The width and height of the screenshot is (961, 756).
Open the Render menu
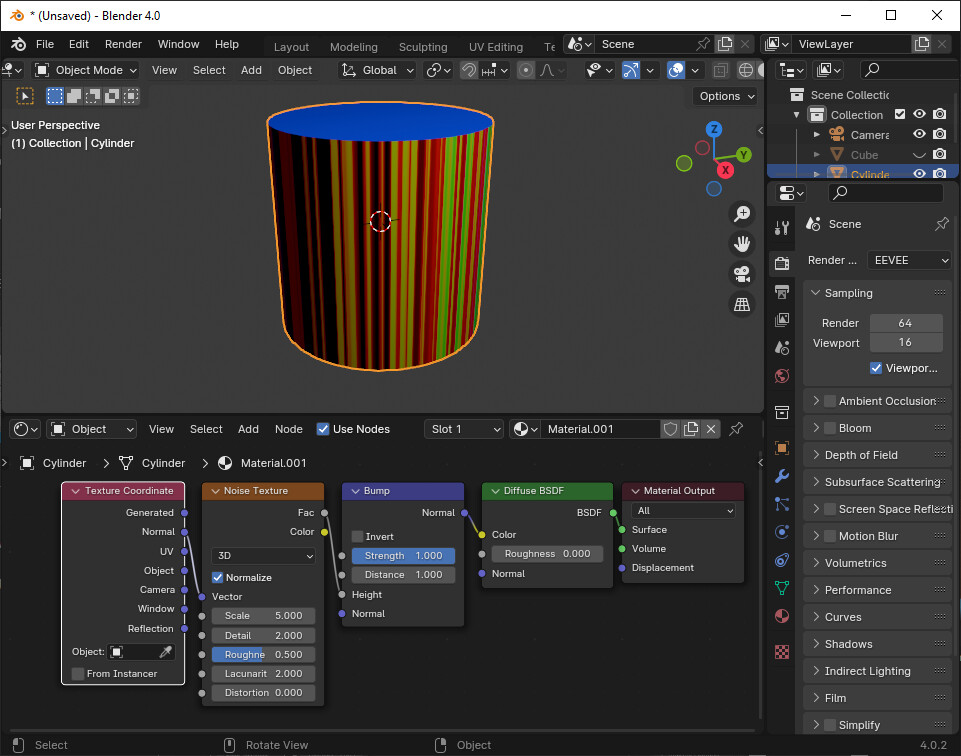pyautogui.click(x=123, y=44)
